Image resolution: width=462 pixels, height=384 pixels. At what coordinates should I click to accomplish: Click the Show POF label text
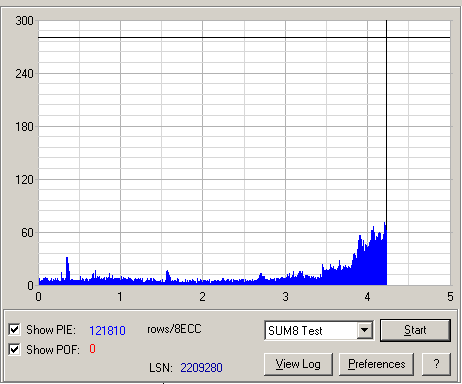click(53, 350)
